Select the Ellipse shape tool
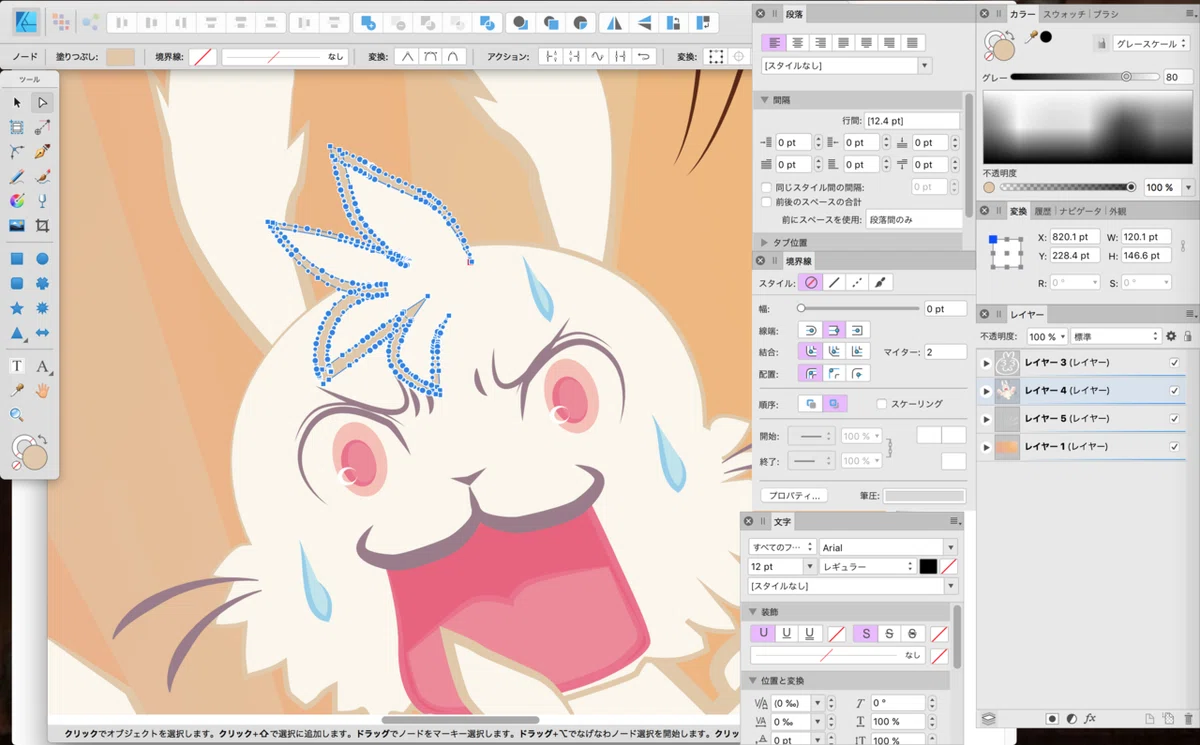The width and height of the screenshot is (1200, 745). (42, 258)
